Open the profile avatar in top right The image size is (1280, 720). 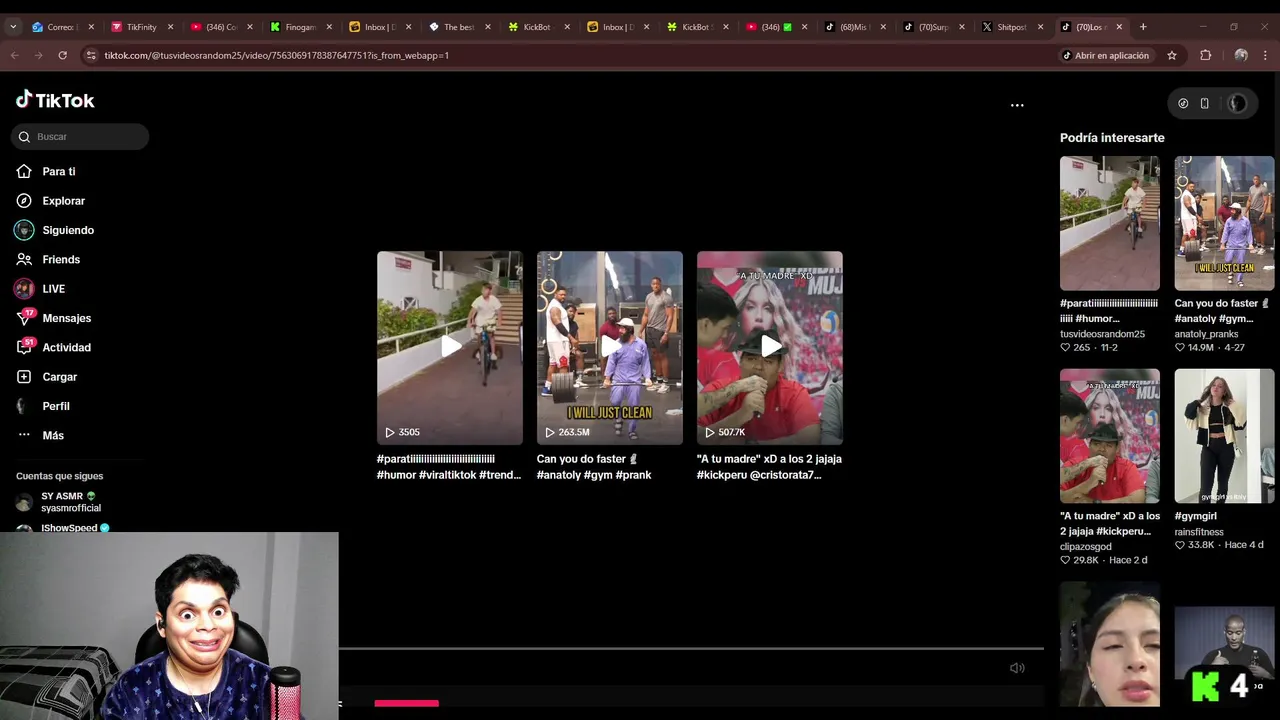pyautogui.click(x=1237, y=104)
